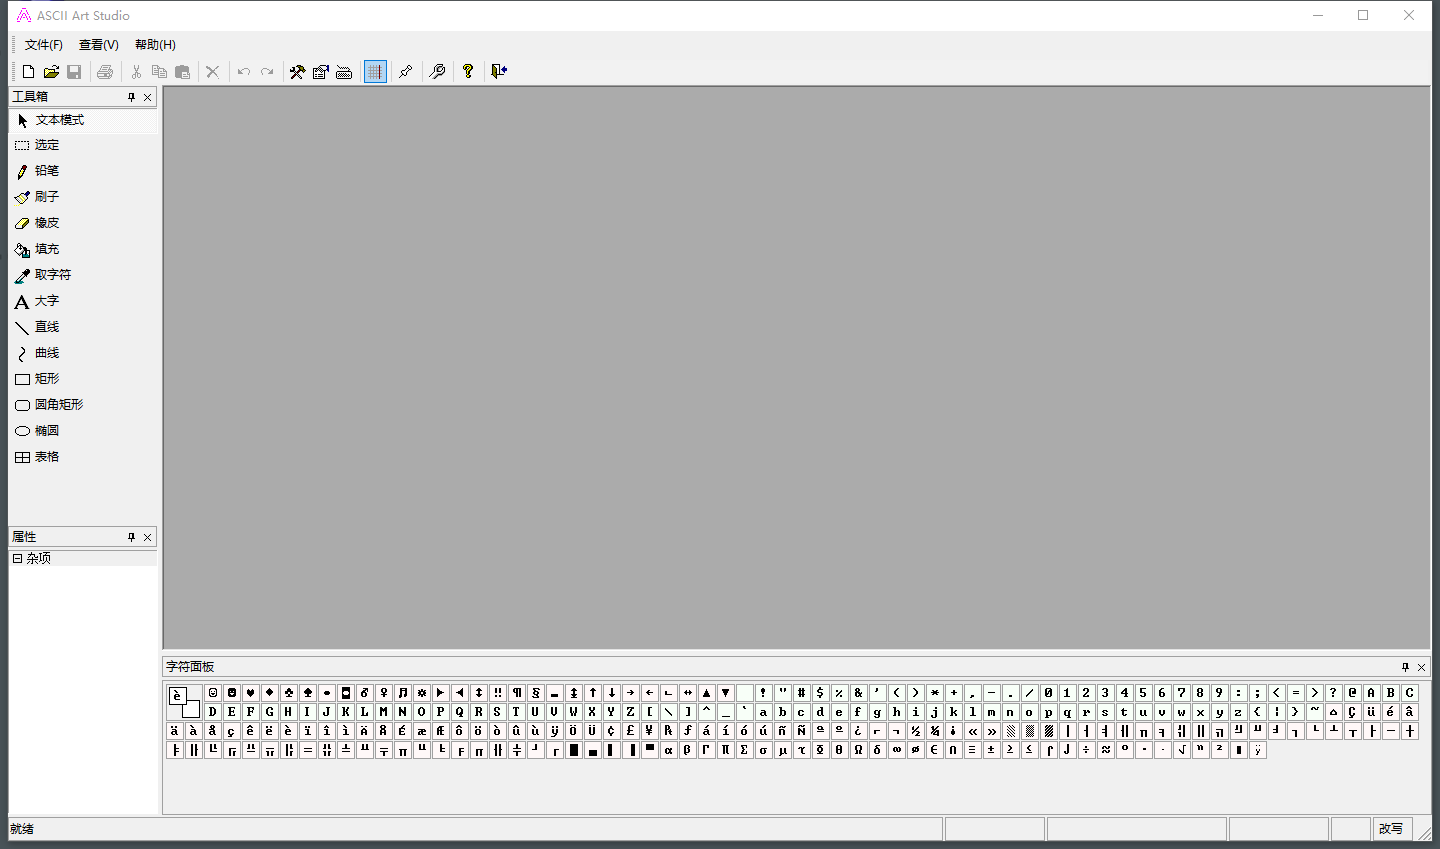Open the 文件(F) menu
This screenshot has height=849, width=1440.
coord(44,45)
